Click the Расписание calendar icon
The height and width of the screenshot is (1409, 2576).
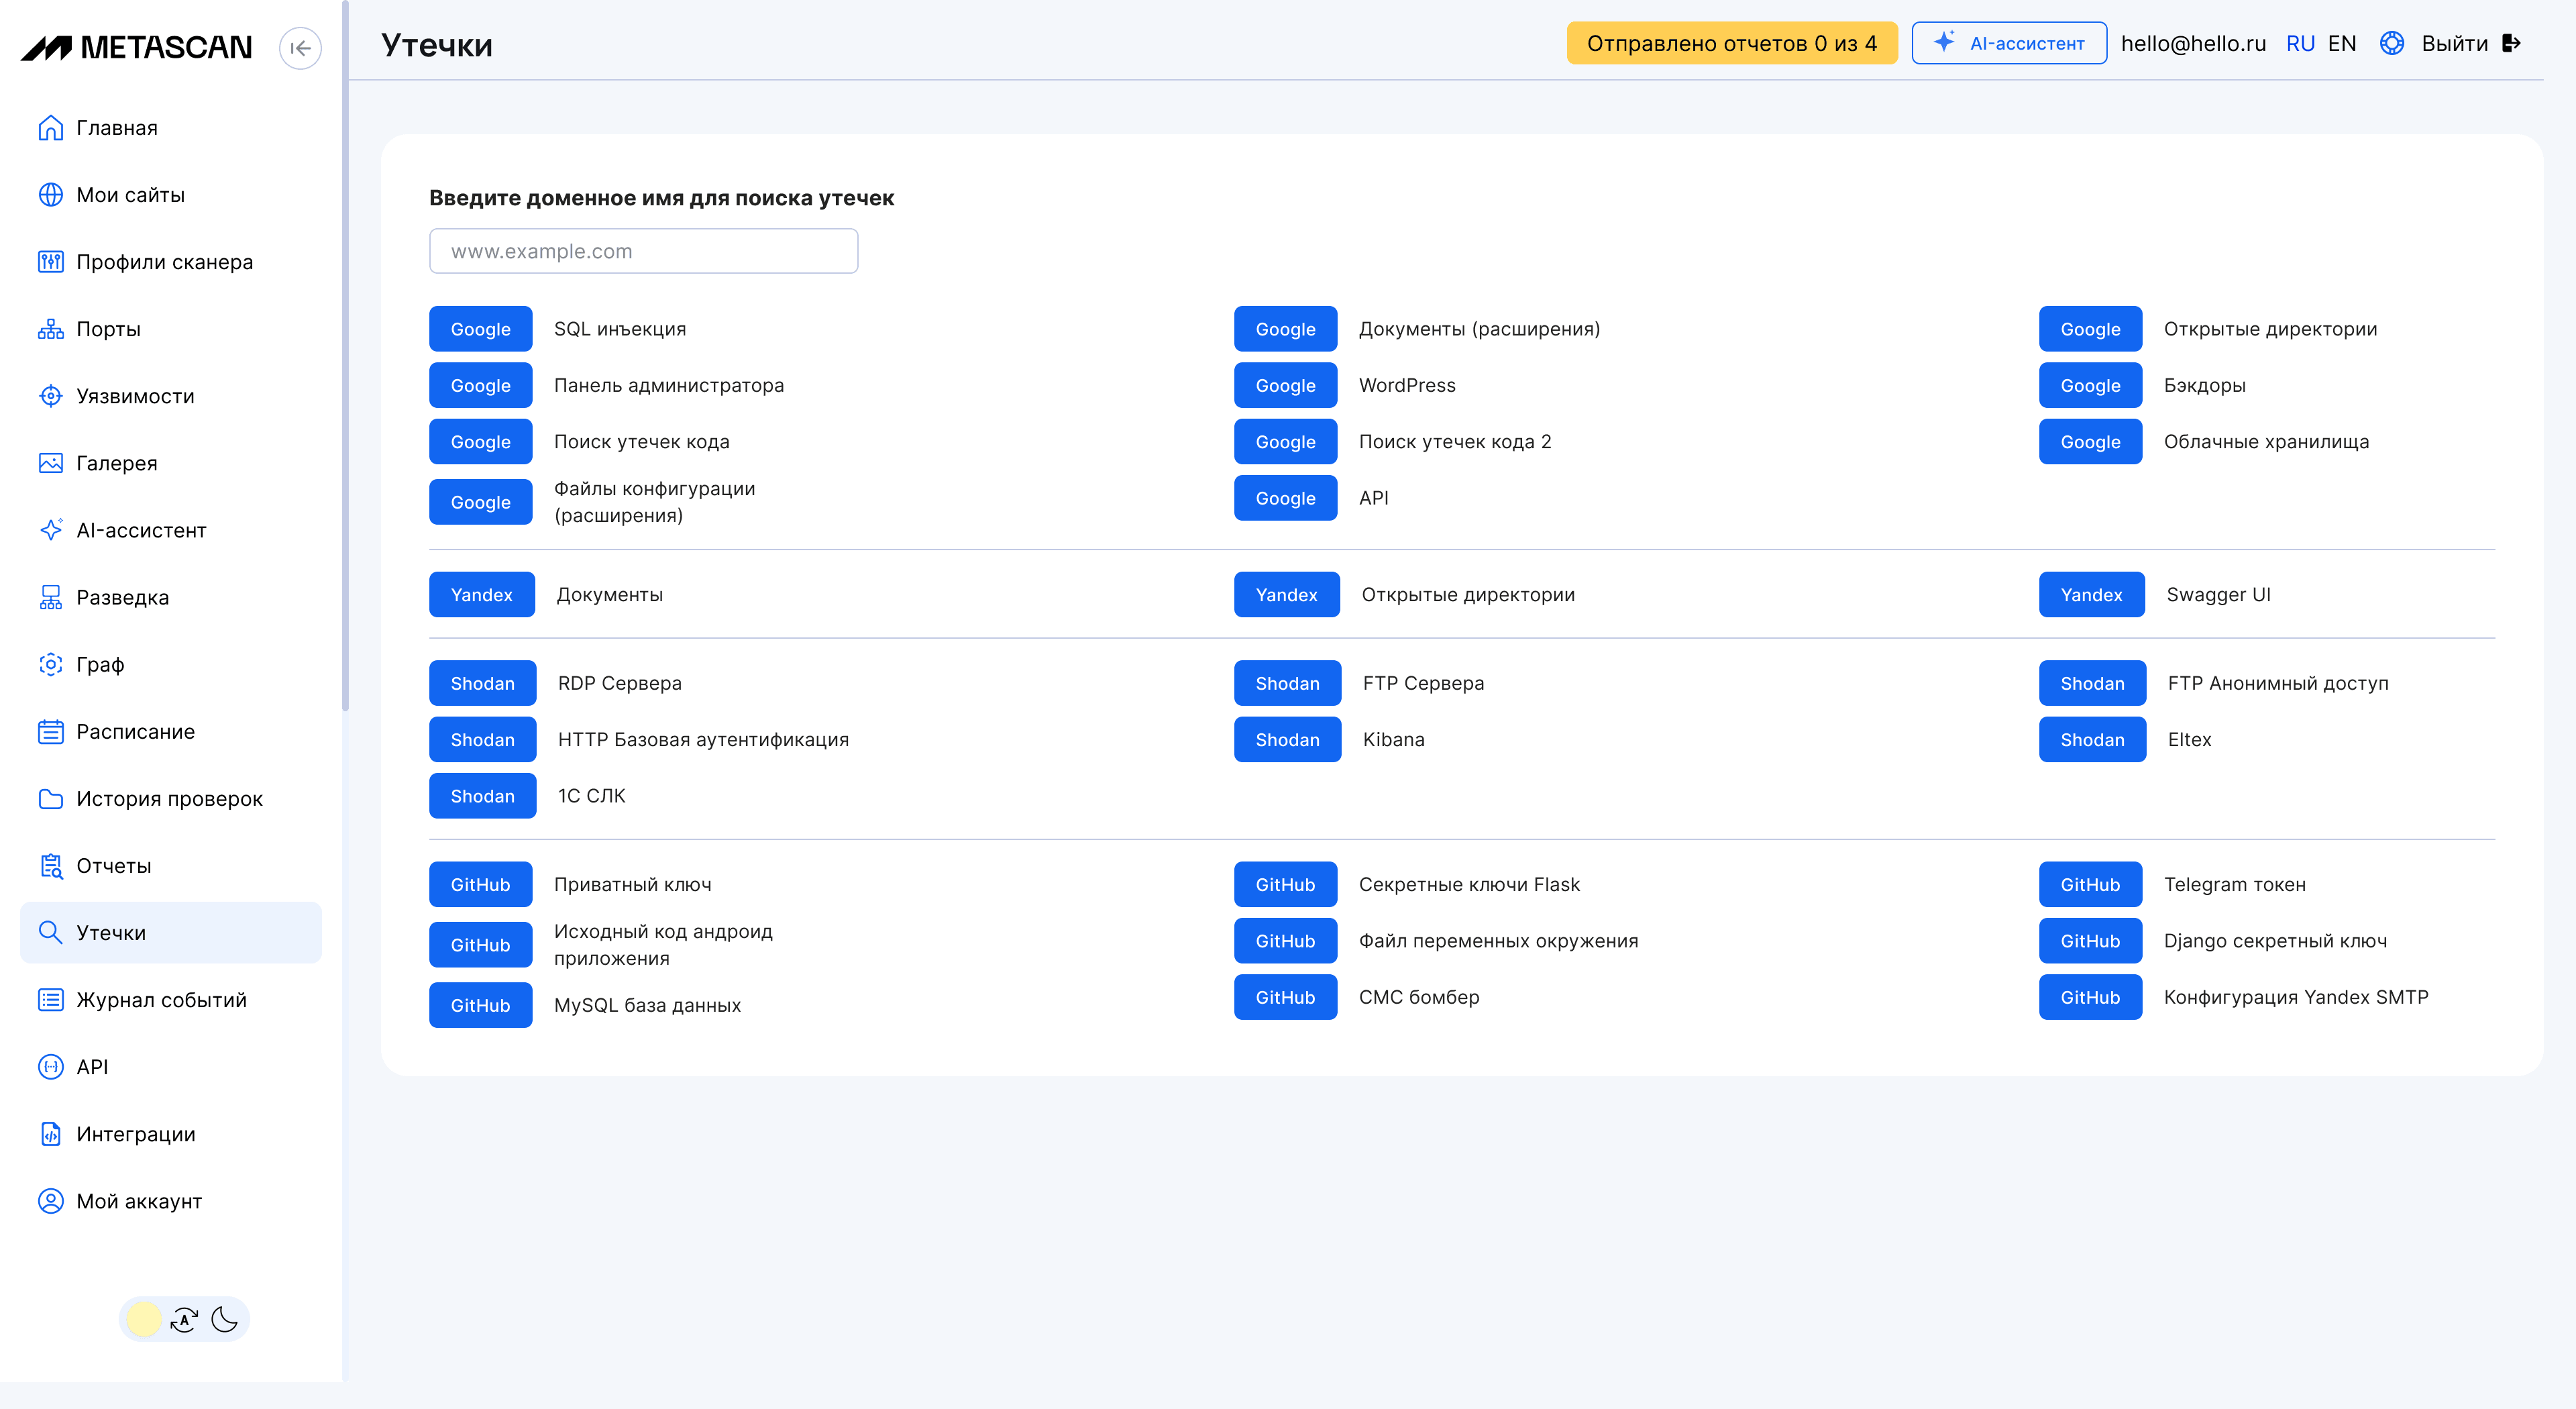click(50, 731)
